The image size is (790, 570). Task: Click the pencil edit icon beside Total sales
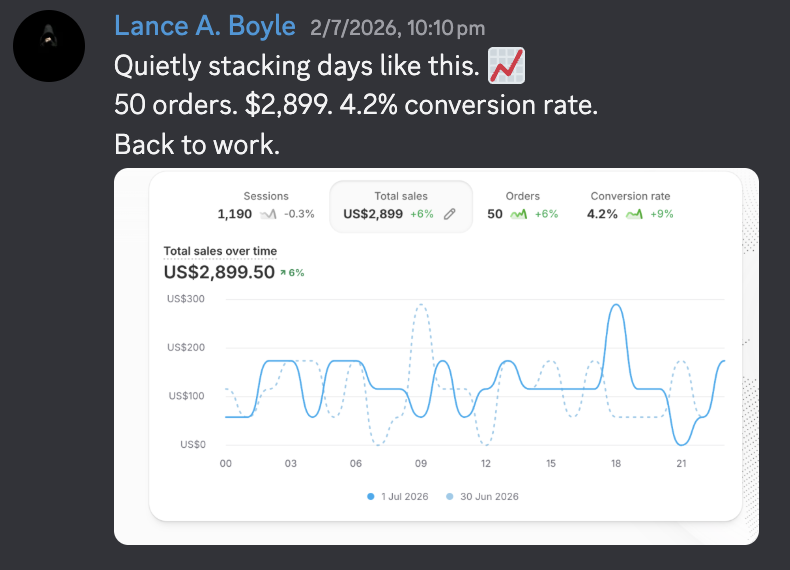point(449,214)
